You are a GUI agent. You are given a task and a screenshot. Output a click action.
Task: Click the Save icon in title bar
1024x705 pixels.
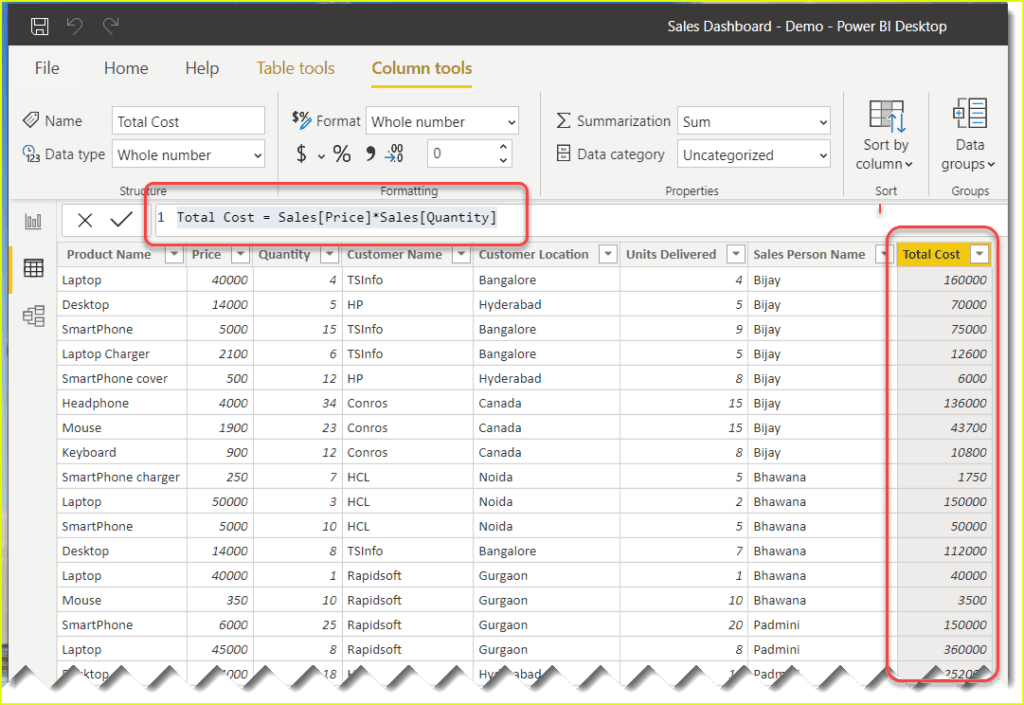tap(40, 26)
